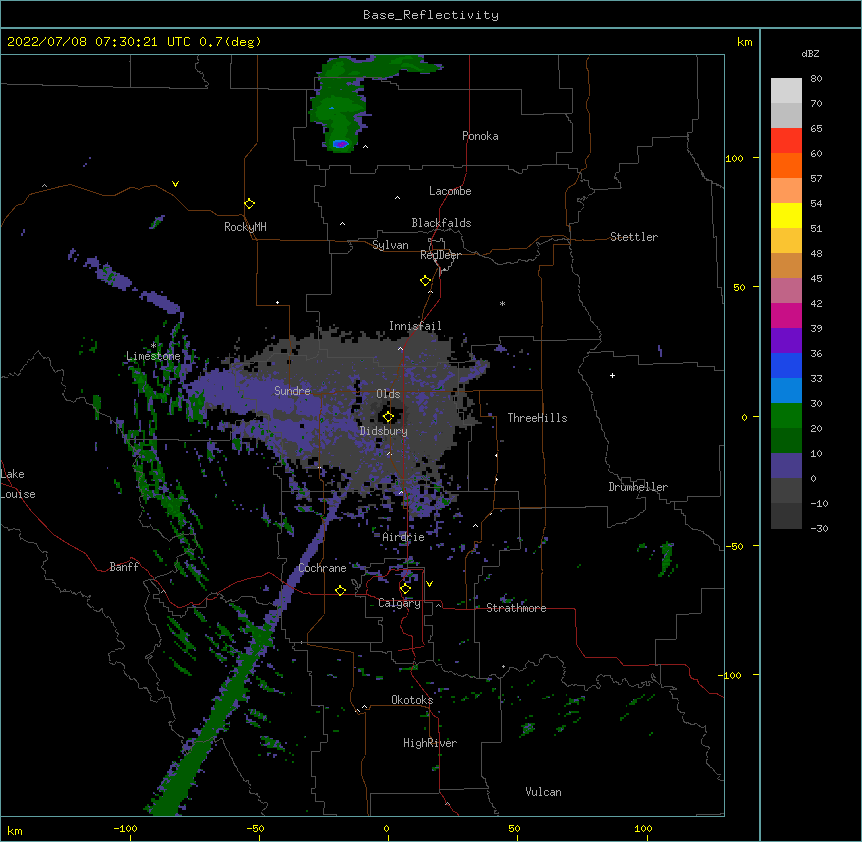Click the Blackfalds city label
862x842 pixels.
[x=441, y=223]
